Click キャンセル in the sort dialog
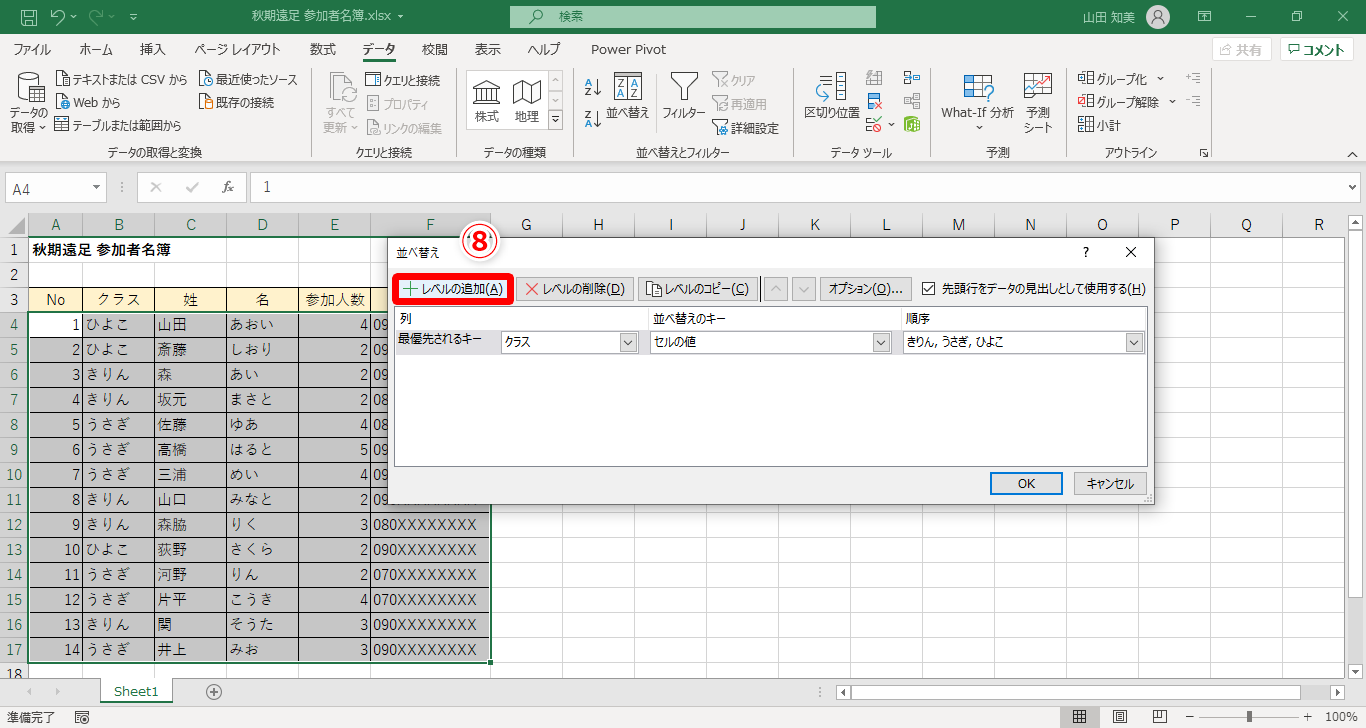This screenshot has width=1366, height=728. tap(1110, 483)
